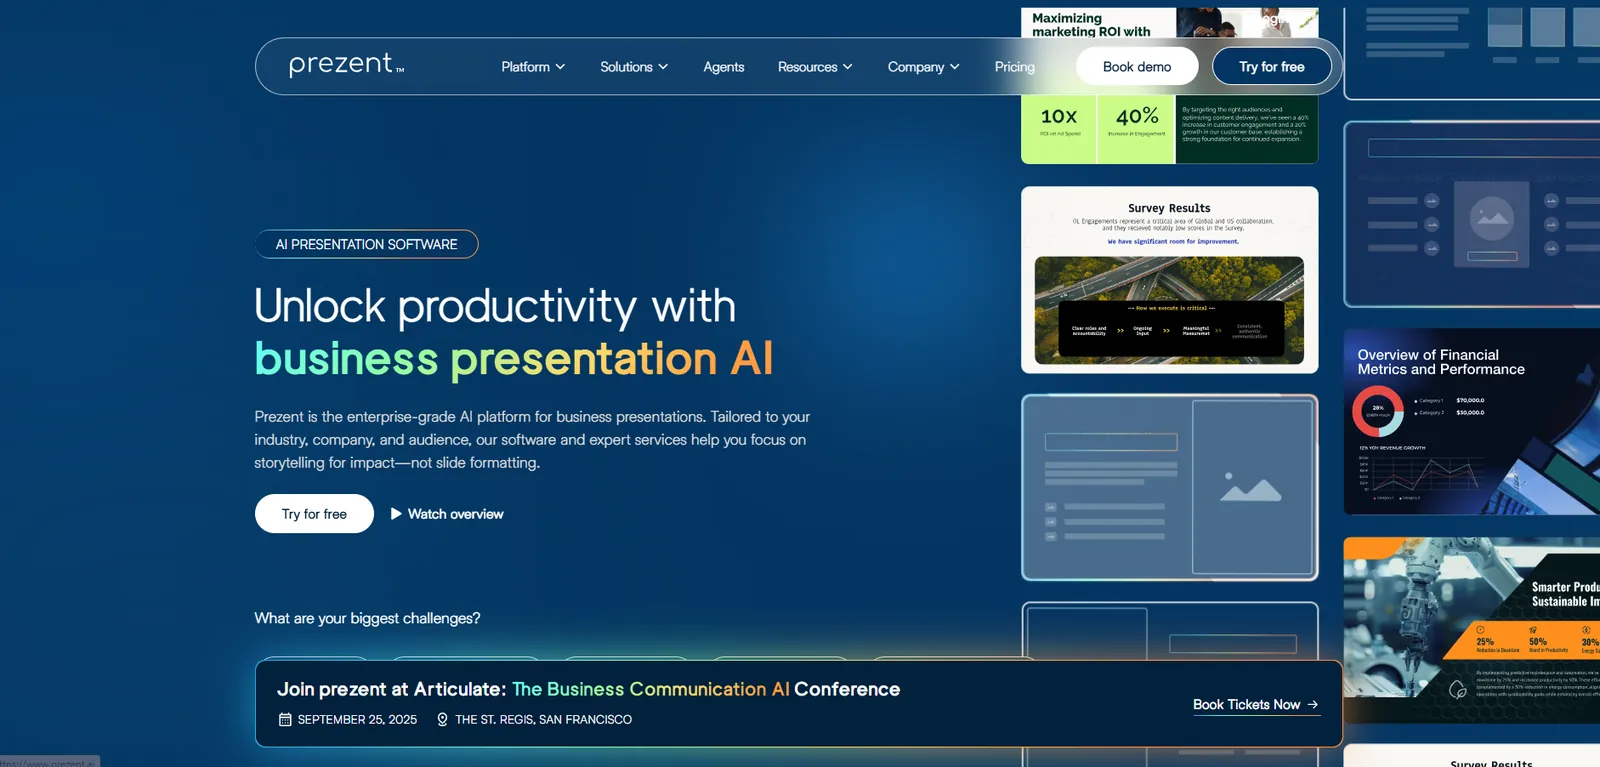
Task: Open the Company dropdown menu
Action: (924, 67)
